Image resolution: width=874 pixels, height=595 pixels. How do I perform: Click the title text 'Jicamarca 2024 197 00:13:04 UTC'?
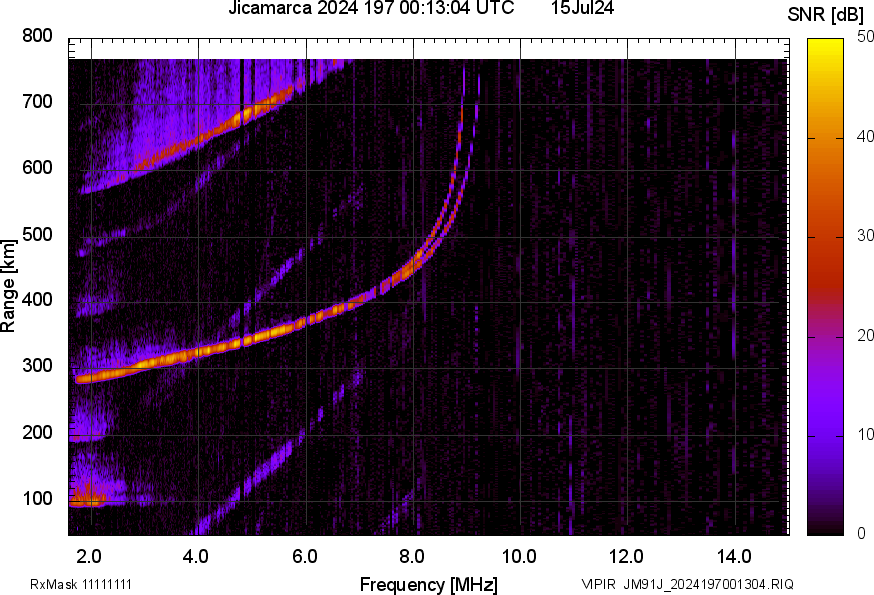371,8
